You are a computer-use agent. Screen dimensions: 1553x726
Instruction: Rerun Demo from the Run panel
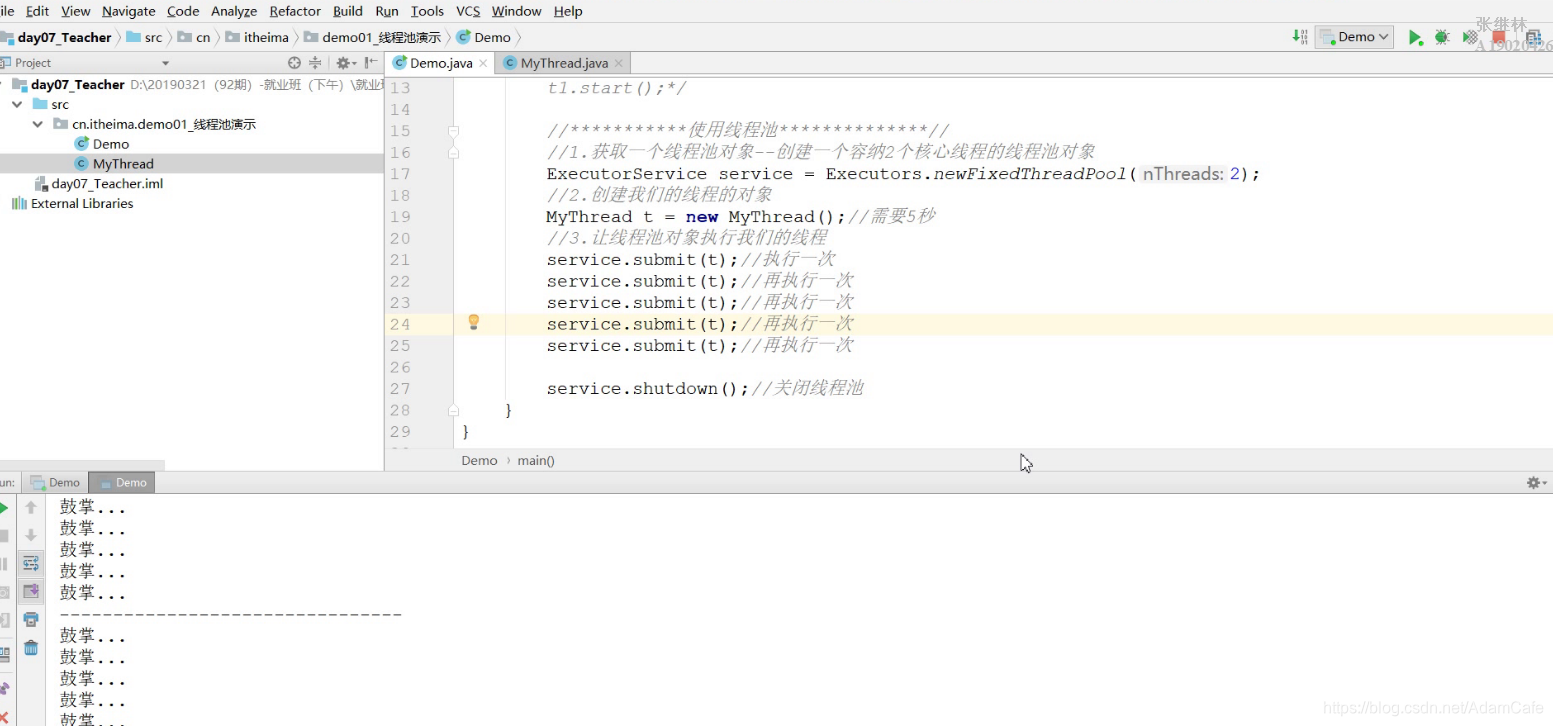click(4, 508)
